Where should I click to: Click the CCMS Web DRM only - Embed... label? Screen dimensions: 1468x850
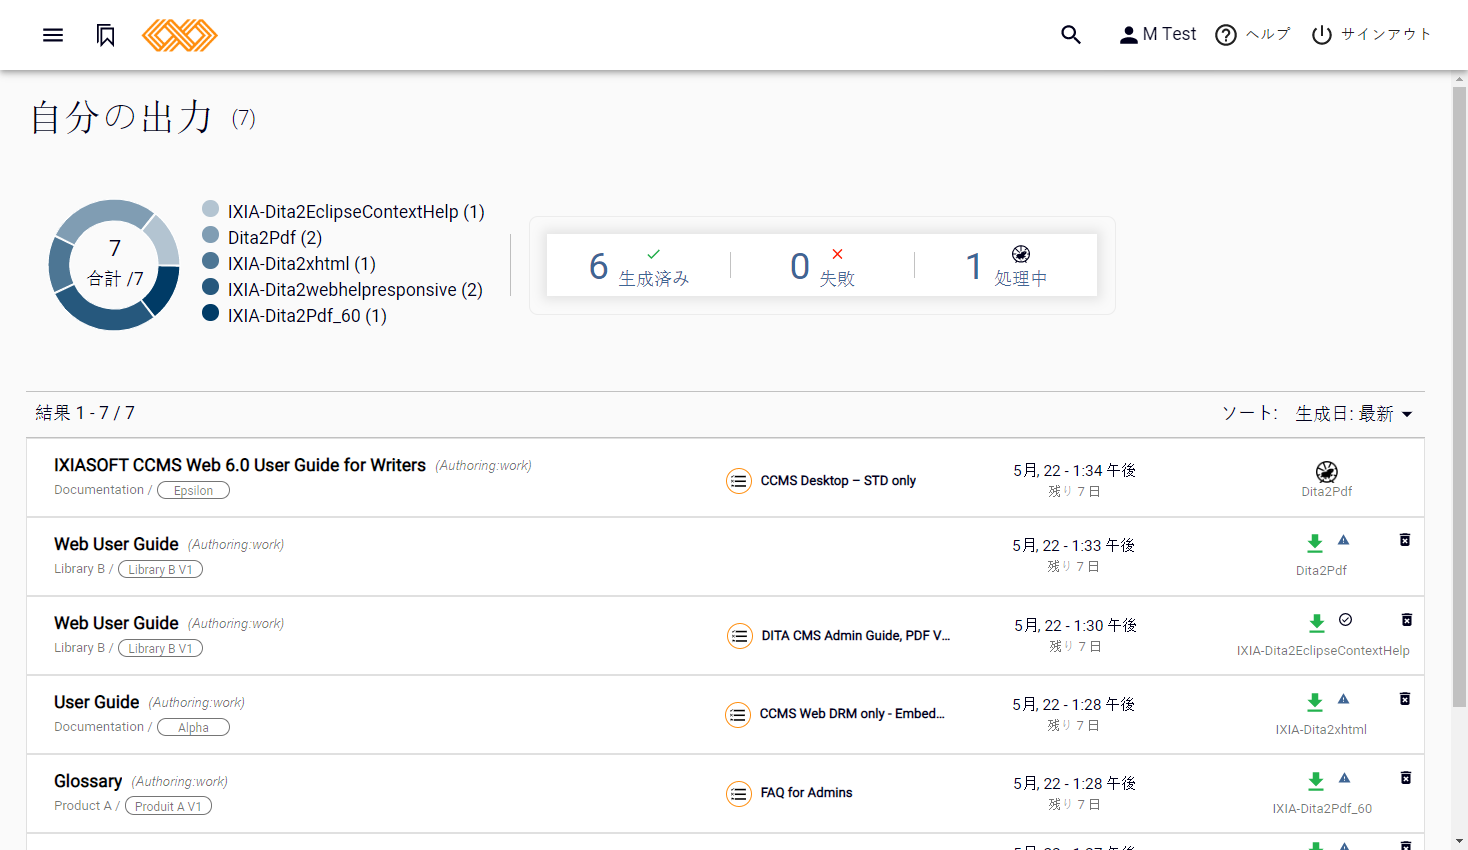852,714
